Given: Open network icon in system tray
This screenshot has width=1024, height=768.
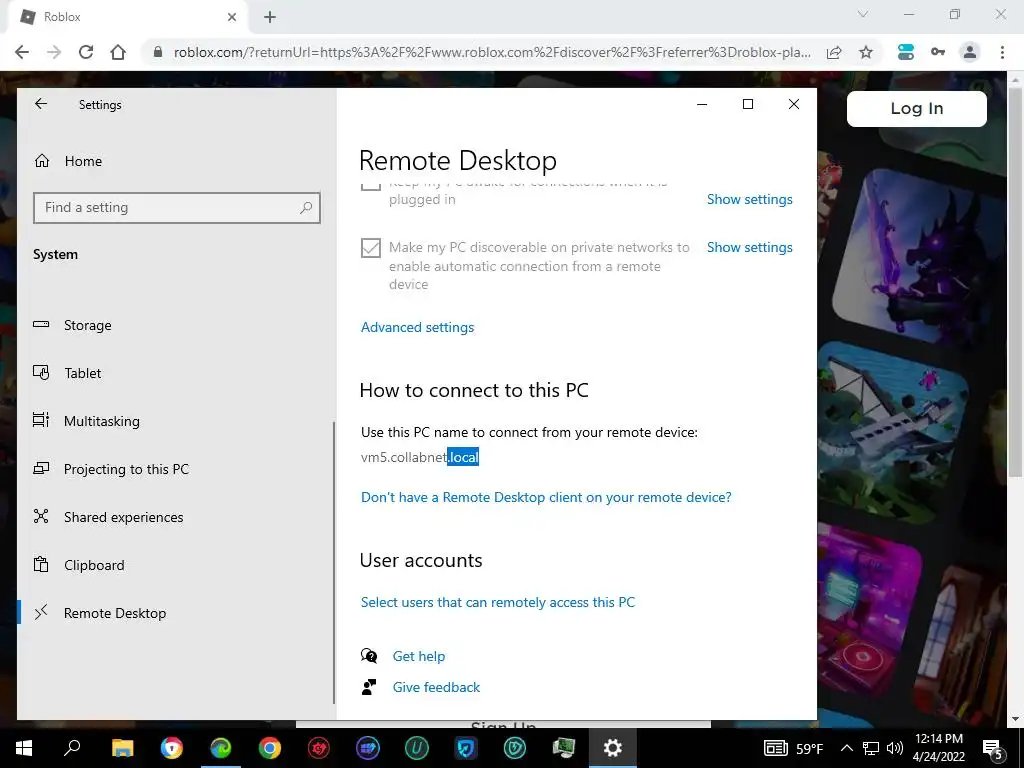Looking at the screenshot, I should pos(870,748).
